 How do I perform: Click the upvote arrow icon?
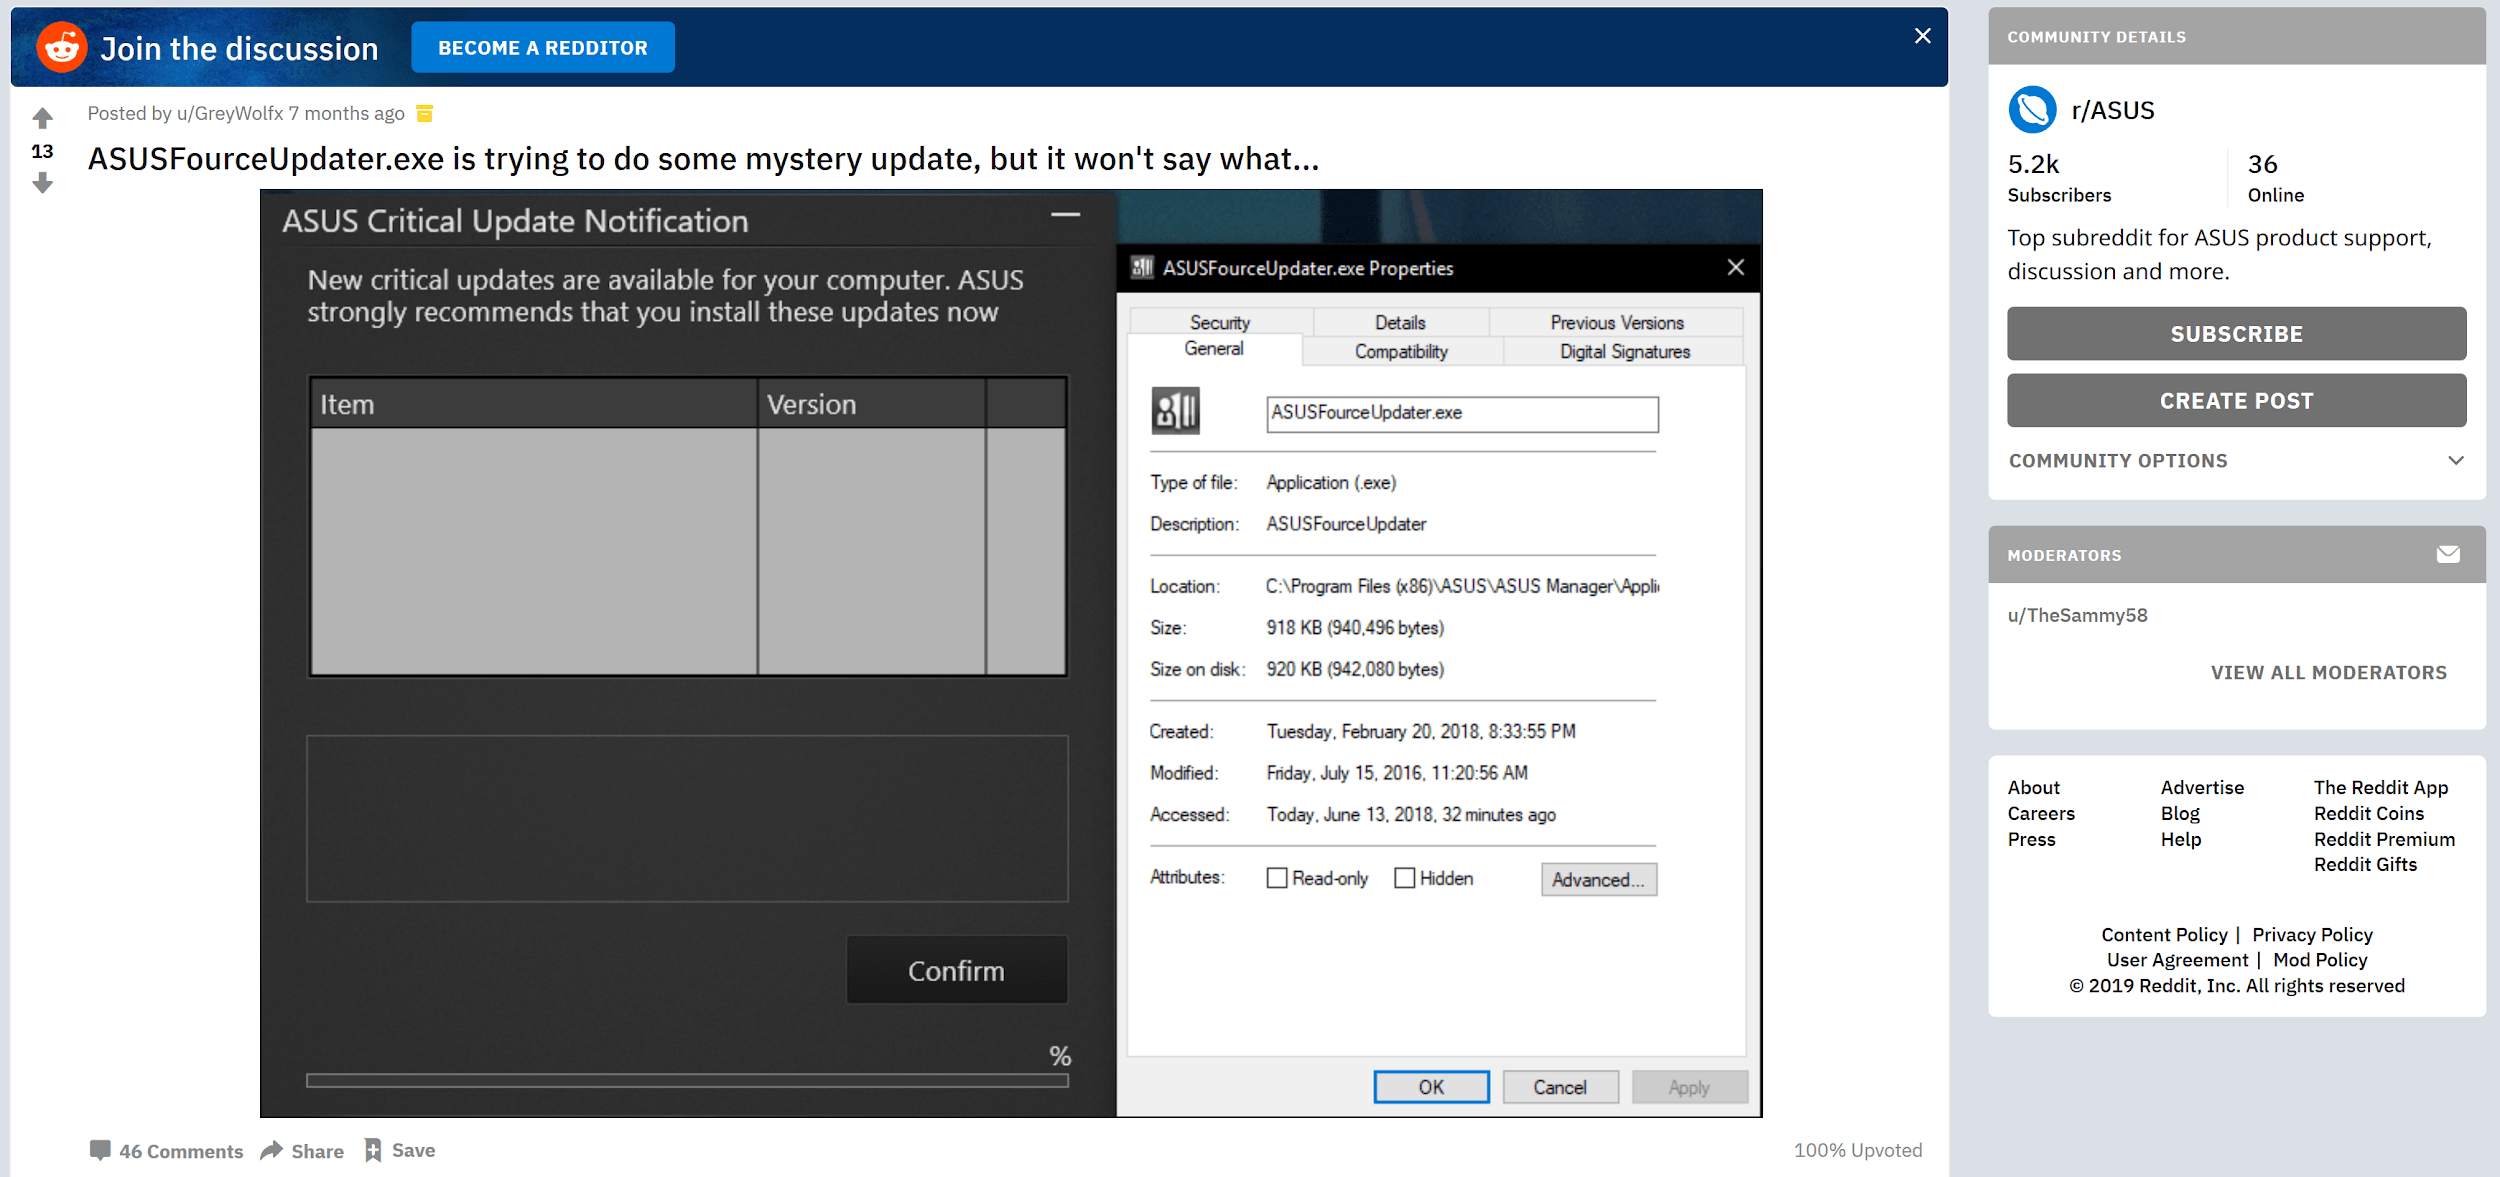coord(43,116)
